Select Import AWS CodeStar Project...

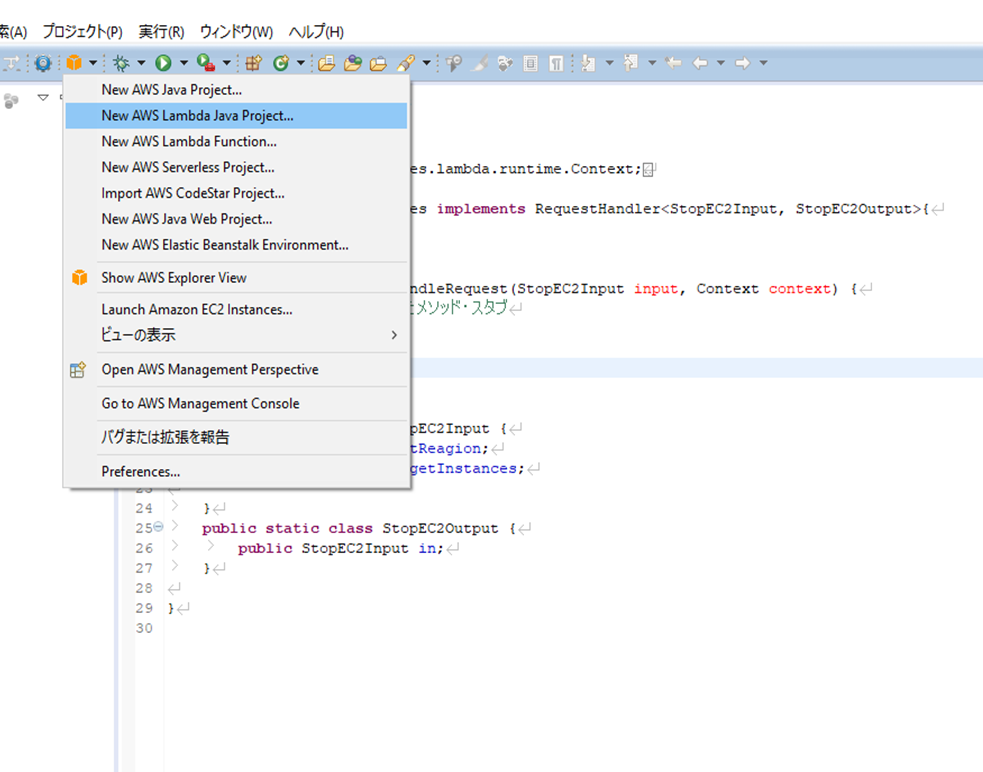(x=236, y=193)
